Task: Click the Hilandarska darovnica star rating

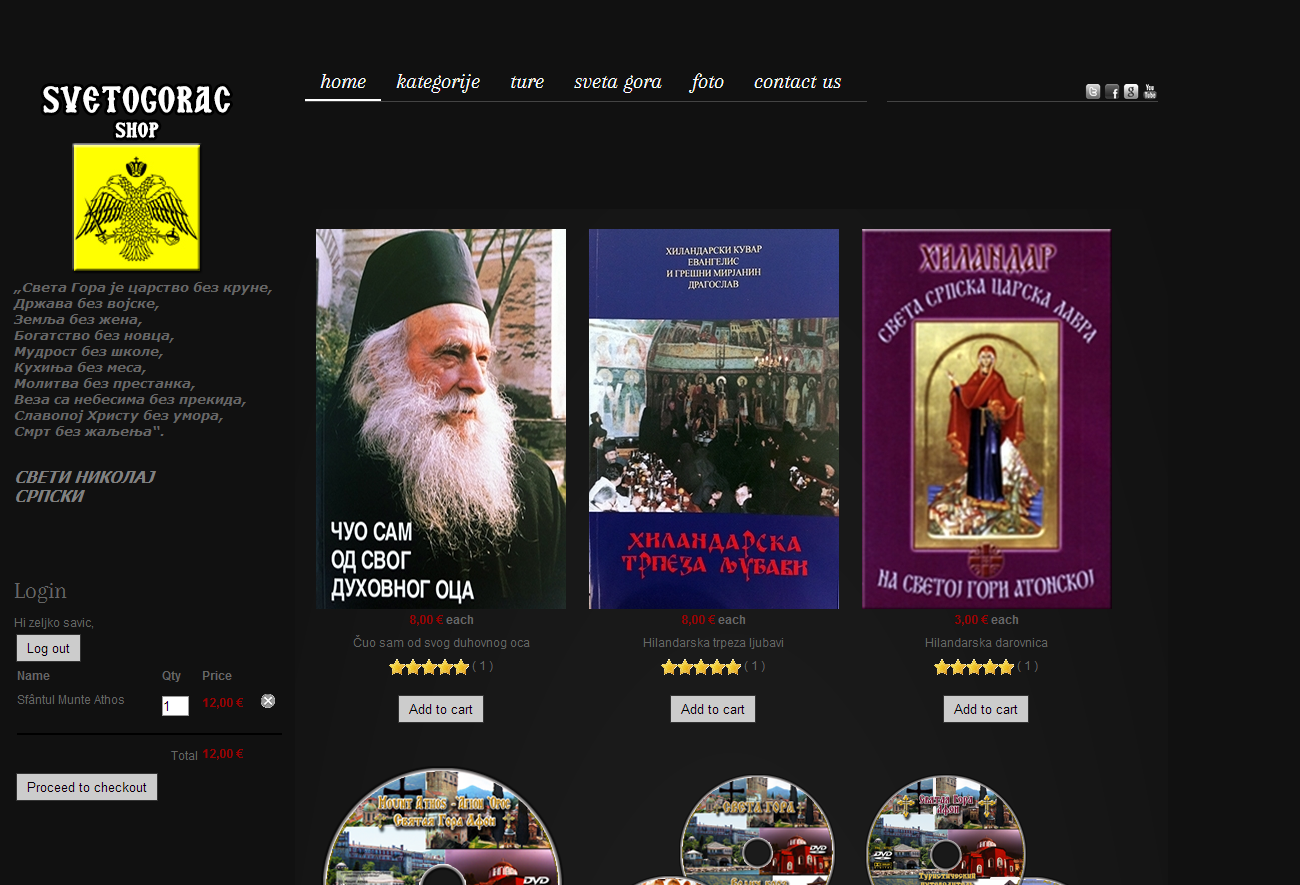Action: pos(974,667)
